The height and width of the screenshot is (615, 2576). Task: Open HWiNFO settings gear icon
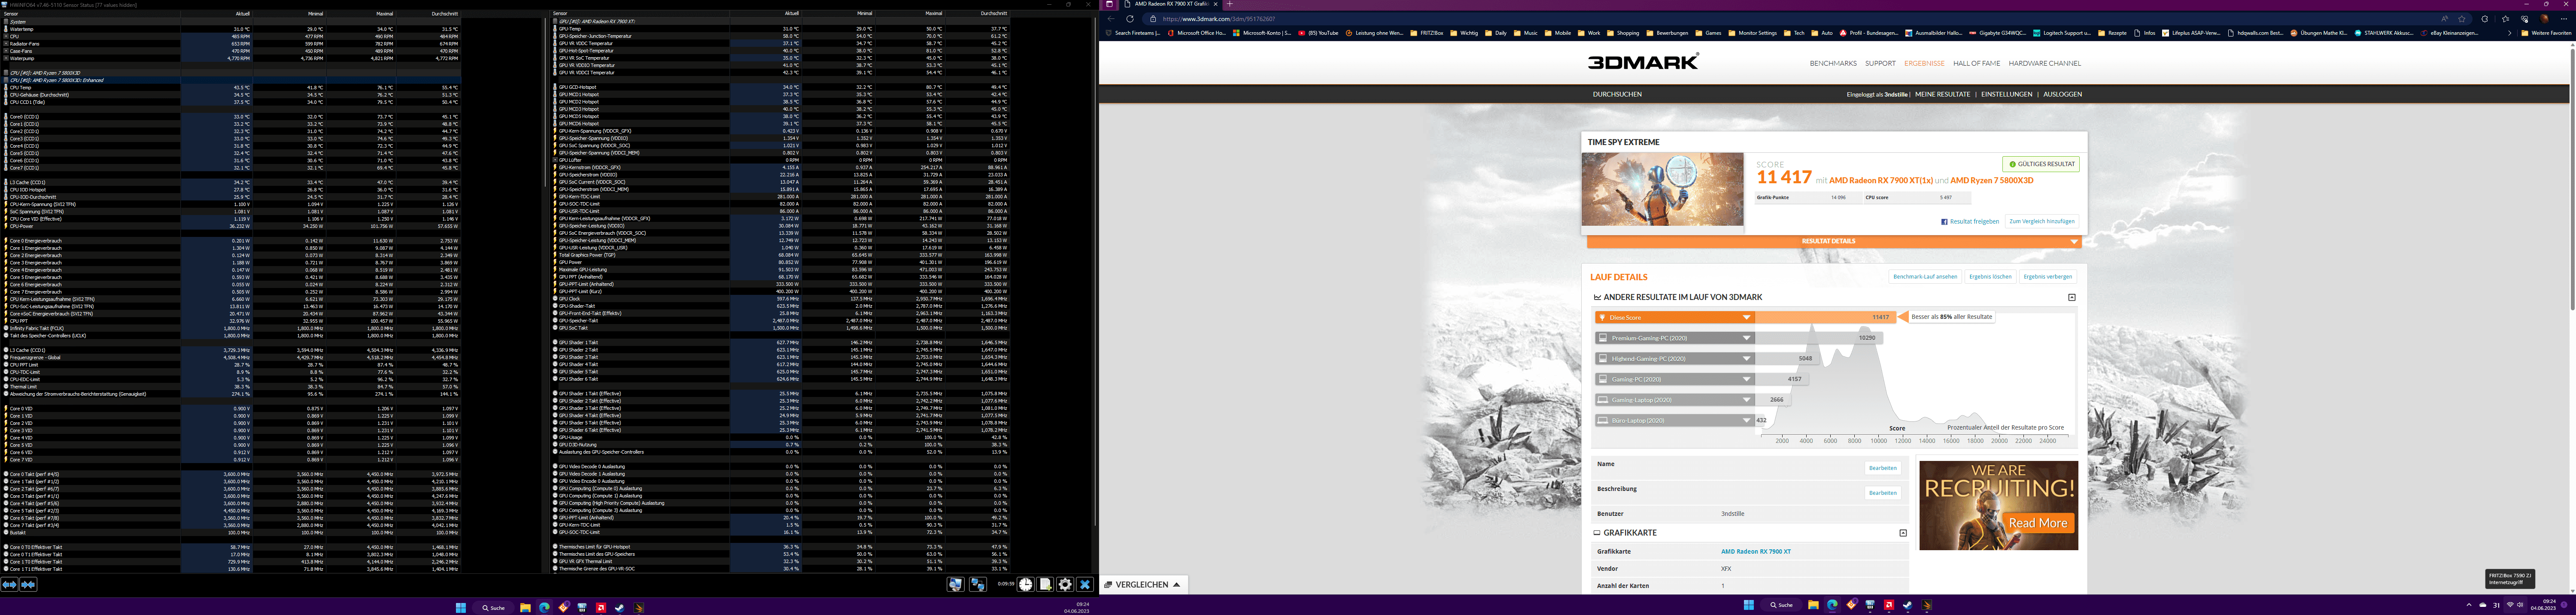point(1065,584)
